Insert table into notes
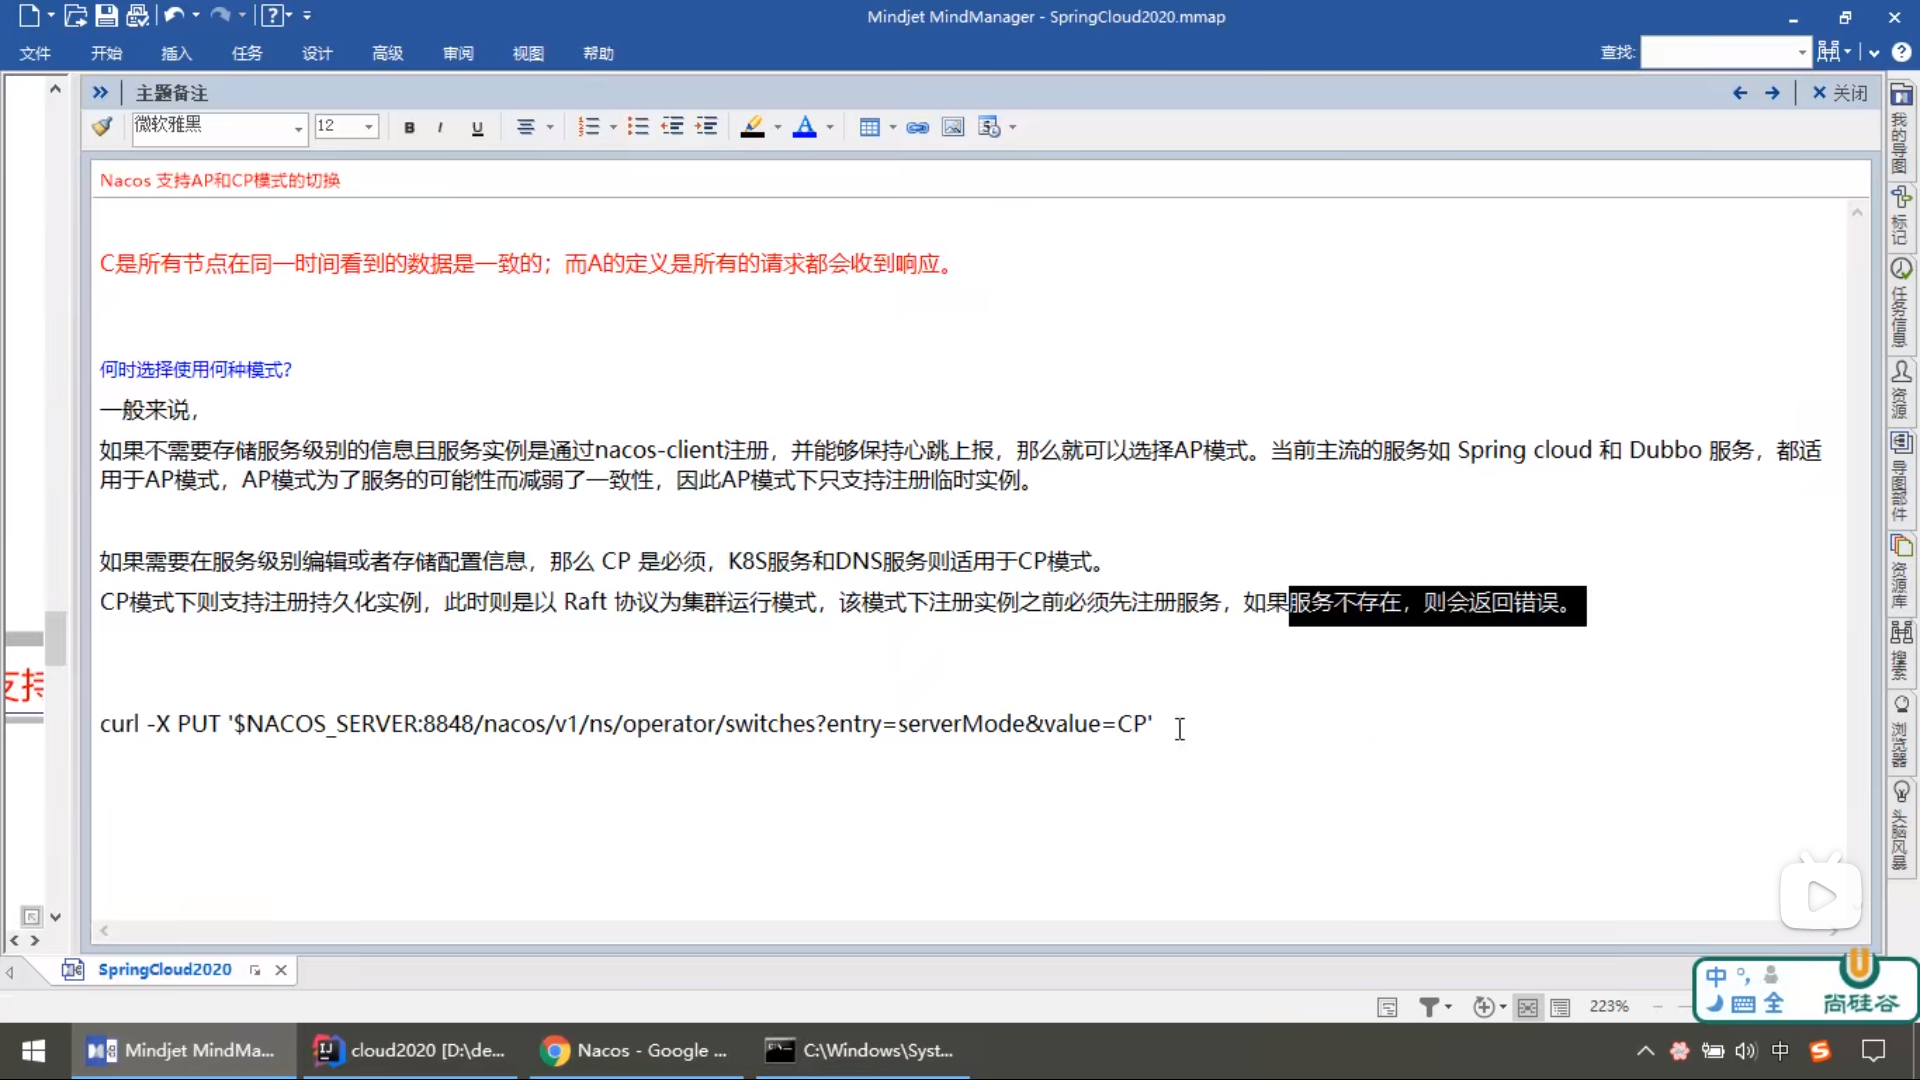The height and width of the screenshot is (1080, 1920). [x=869, y=127]
